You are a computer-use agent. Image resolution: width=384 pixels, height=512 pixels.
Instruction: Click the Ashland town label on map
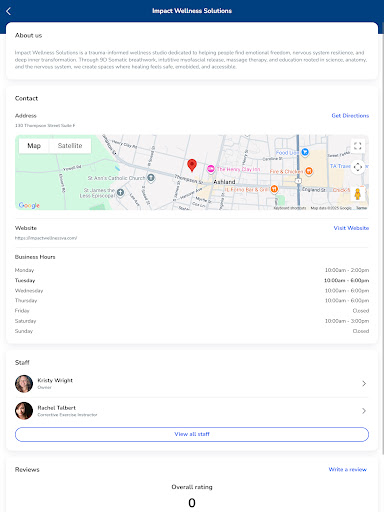[224, 182]
